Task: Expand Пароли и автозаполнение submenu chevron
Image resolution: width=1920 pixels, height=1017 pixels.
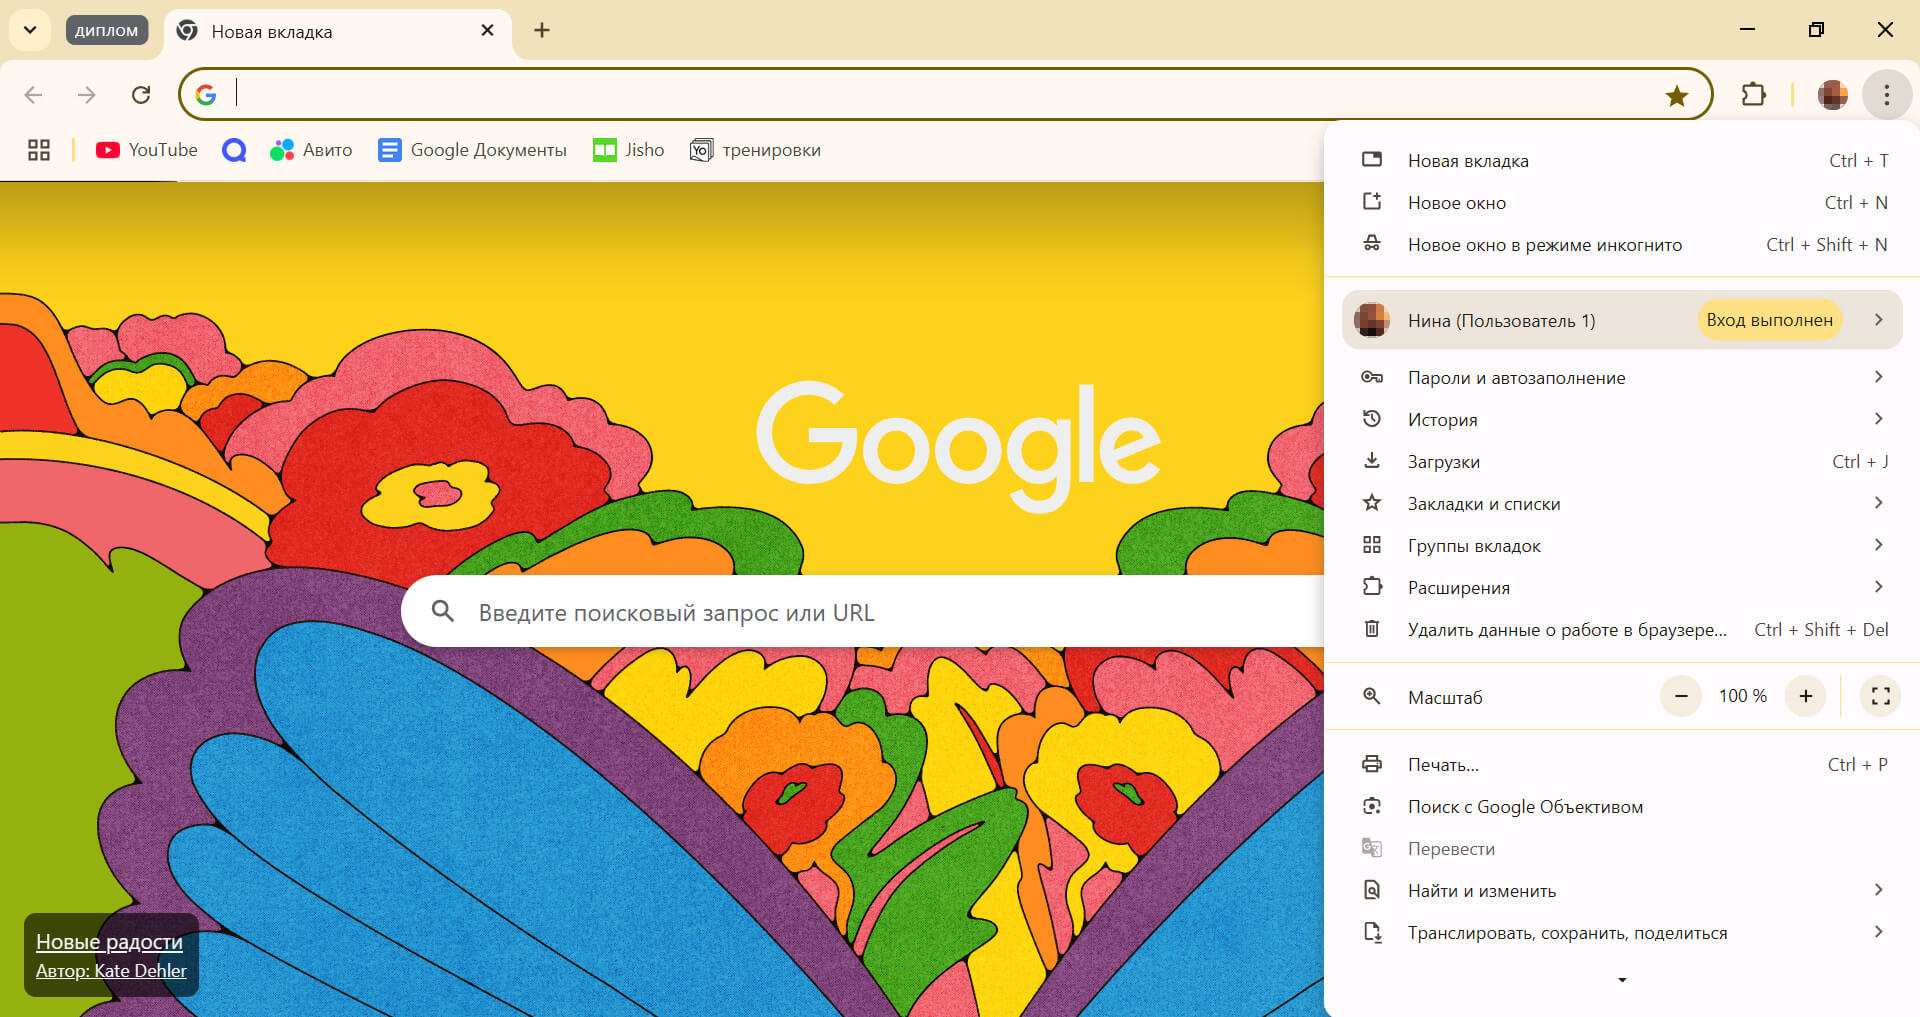Action: point(1879,377)
